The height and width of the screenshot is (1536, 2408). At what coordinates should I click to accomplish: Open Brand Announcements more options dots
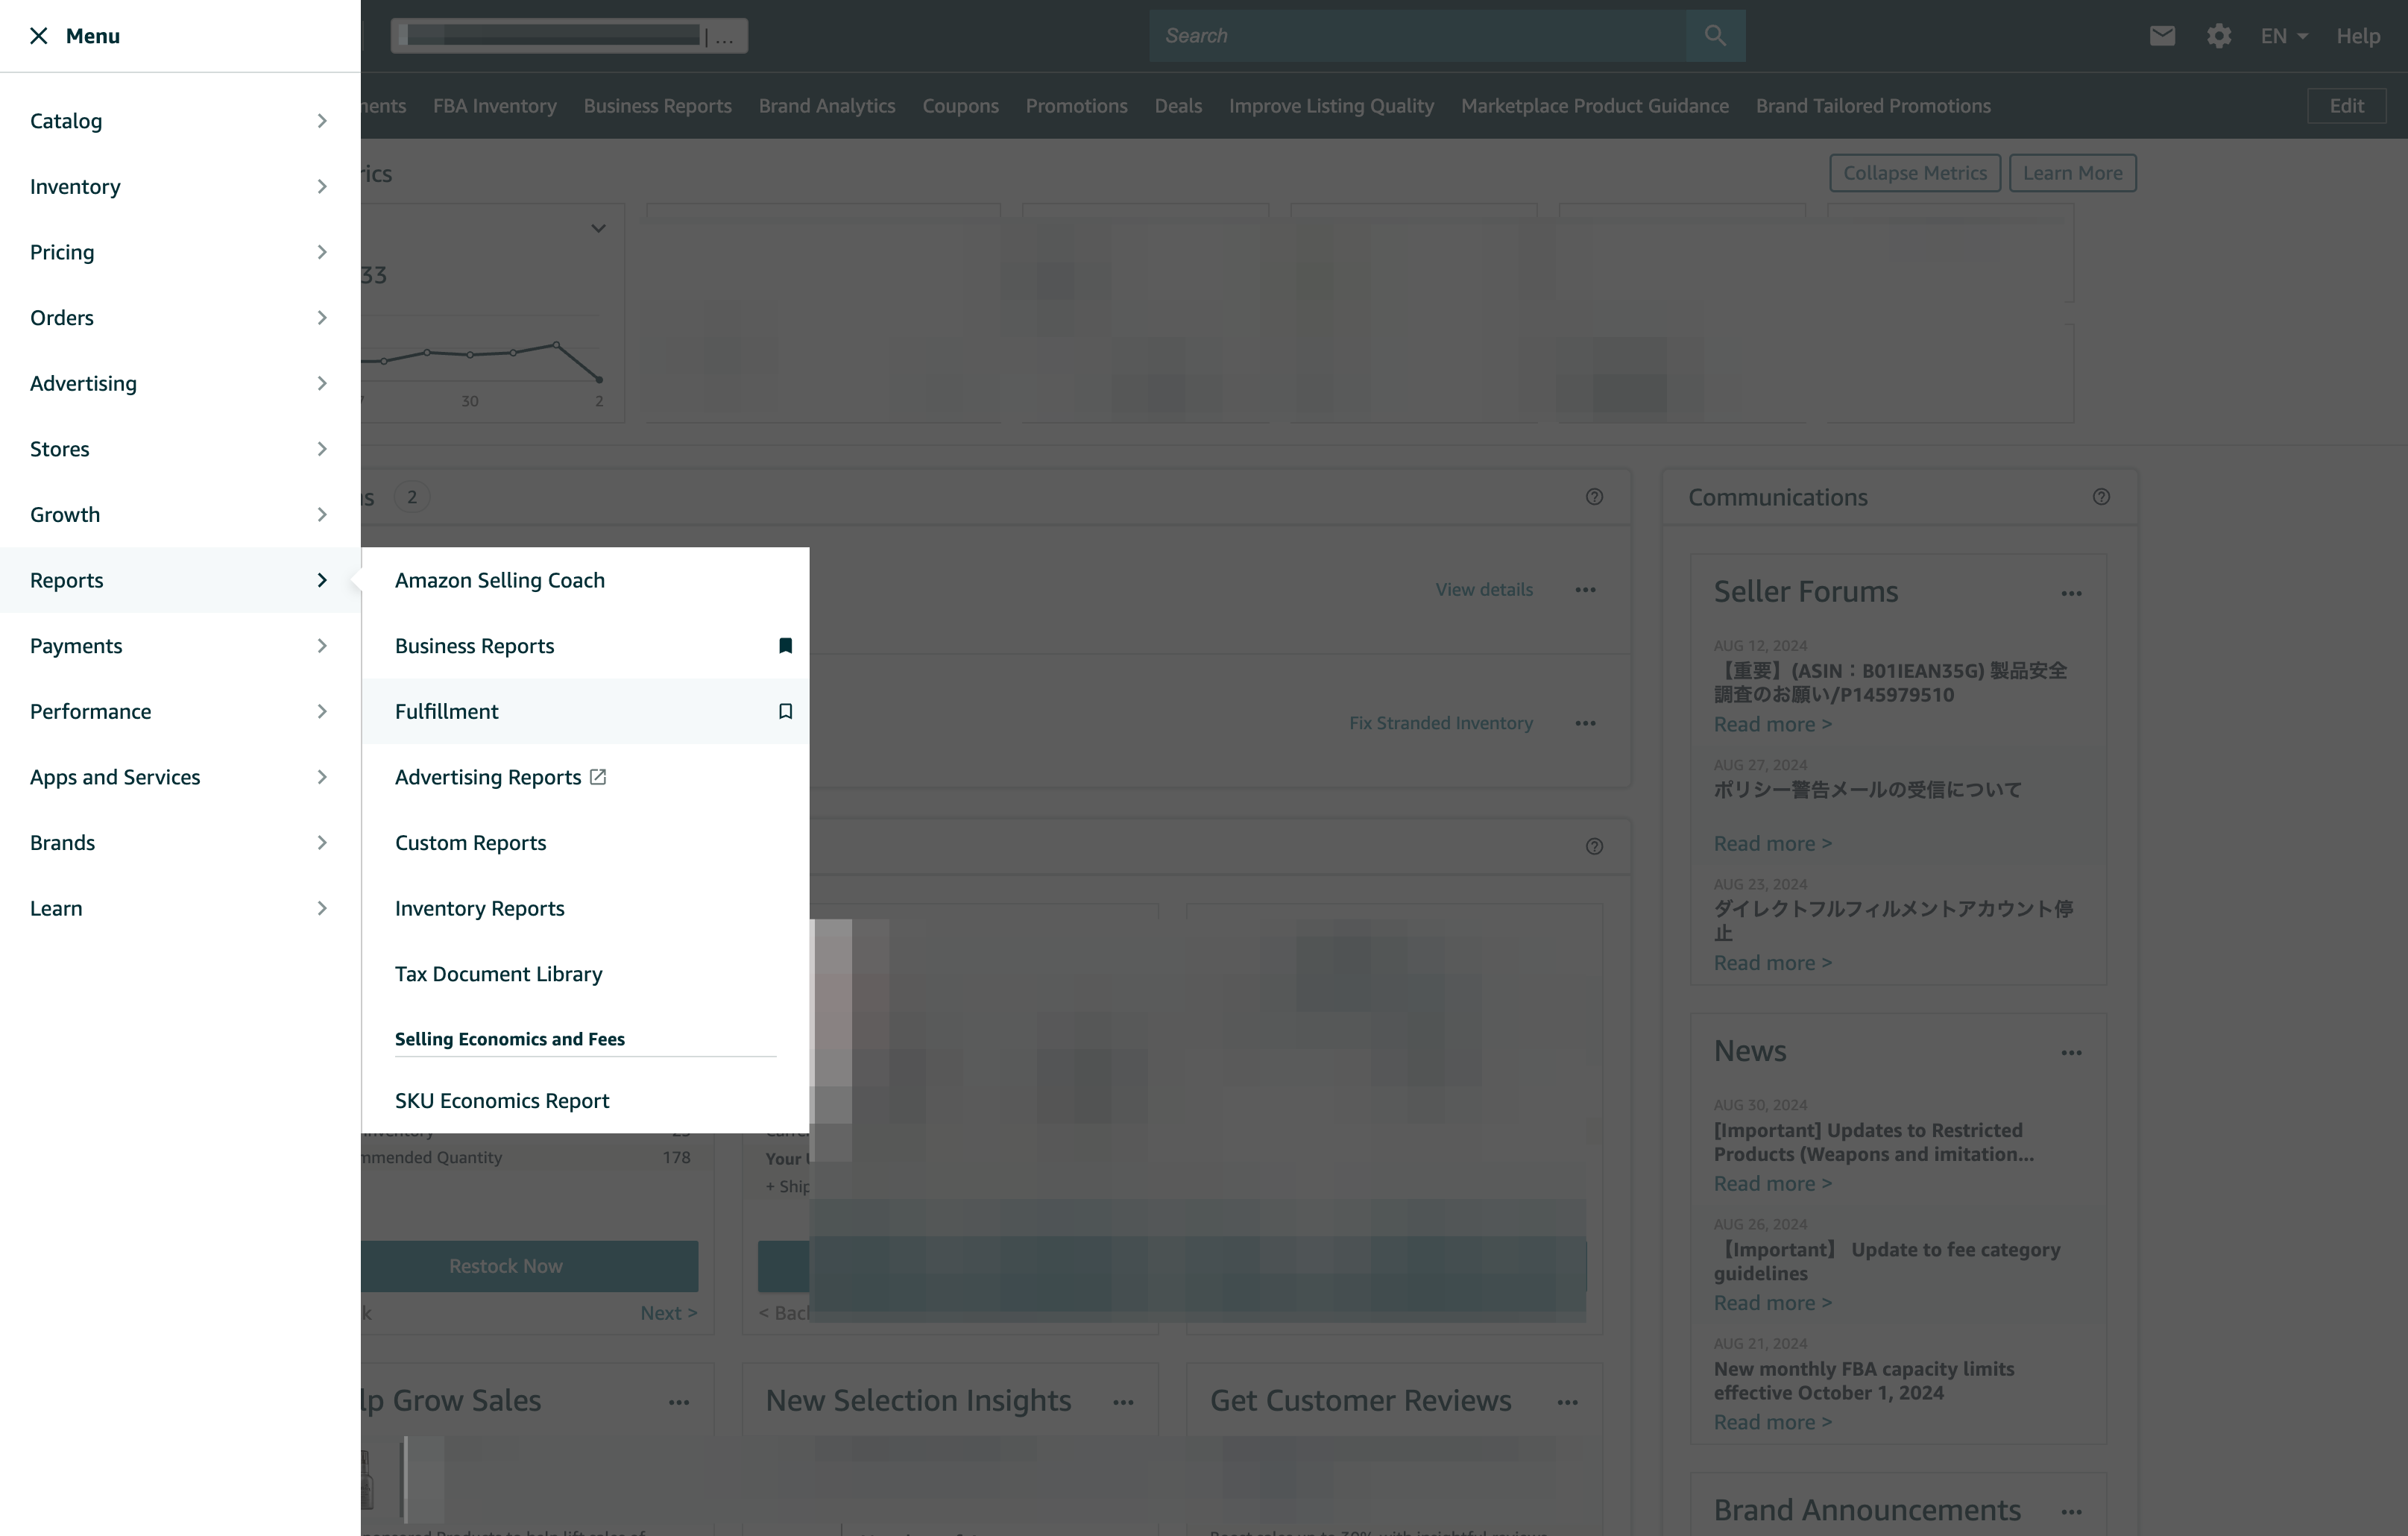(x=2071, y=1512)
